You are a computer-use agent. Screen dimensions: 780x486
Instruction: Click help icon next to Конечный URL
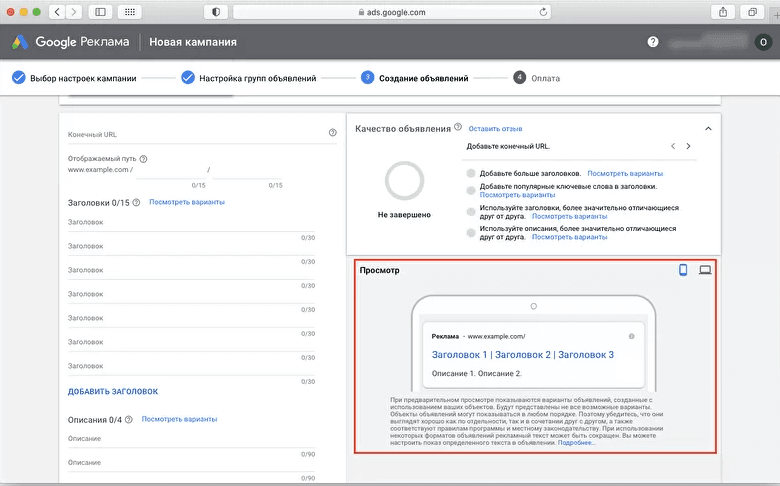[x=332, y=132]
